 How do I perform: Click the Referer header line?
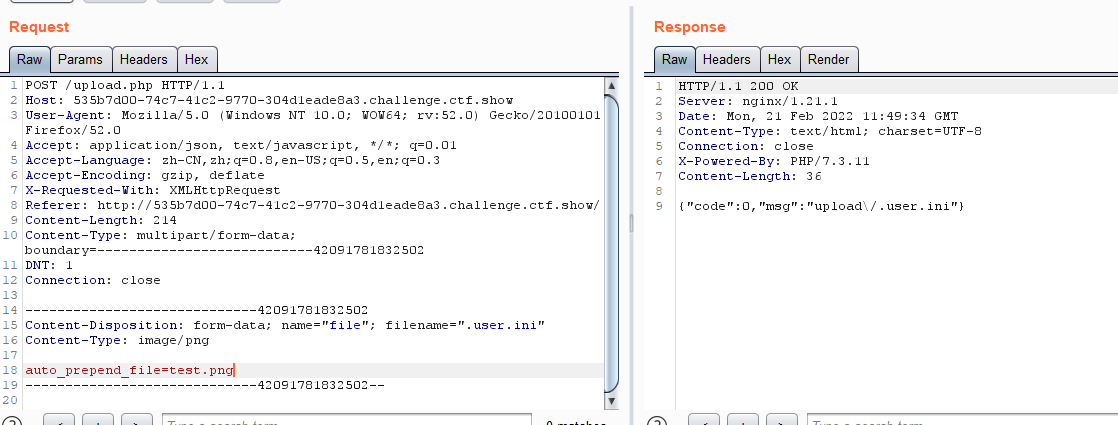coord(312,205)
